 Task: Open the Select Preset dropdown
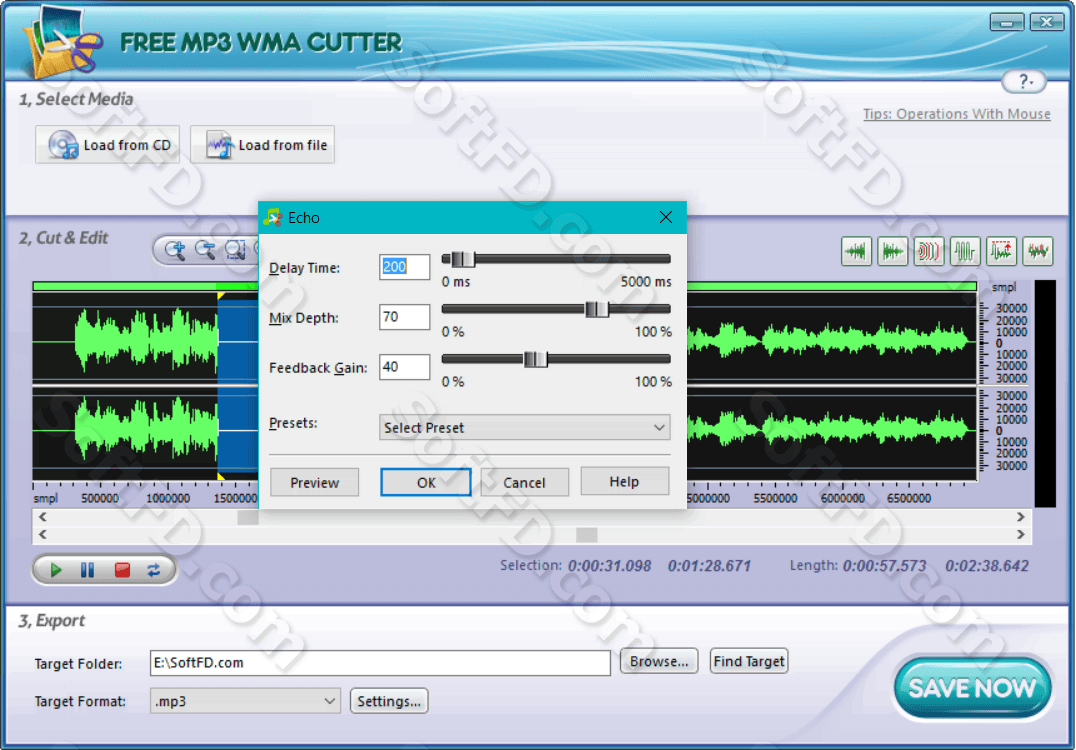click(x=524, y=427)
